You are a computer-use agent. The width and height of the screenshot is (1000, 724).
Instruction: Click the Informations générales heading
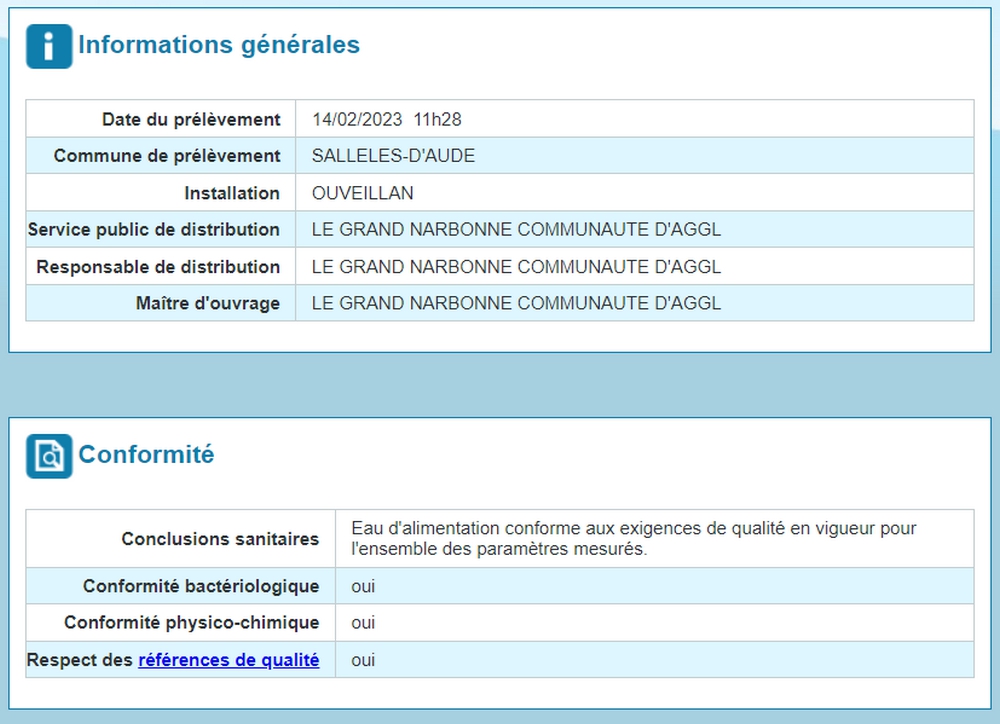(x=219, y=45)
